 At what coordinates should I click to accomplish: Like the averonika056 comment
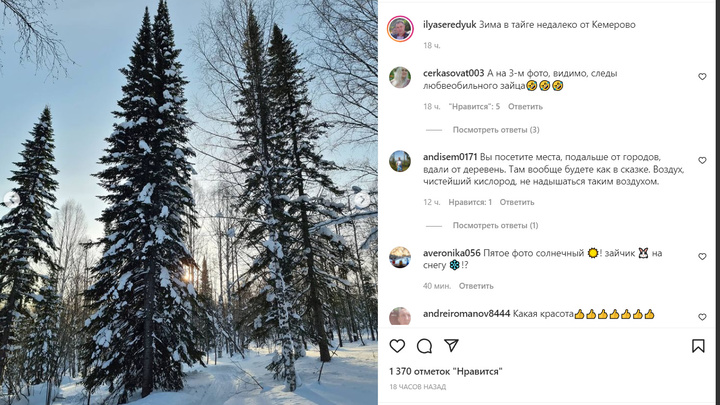click(702, 257)
